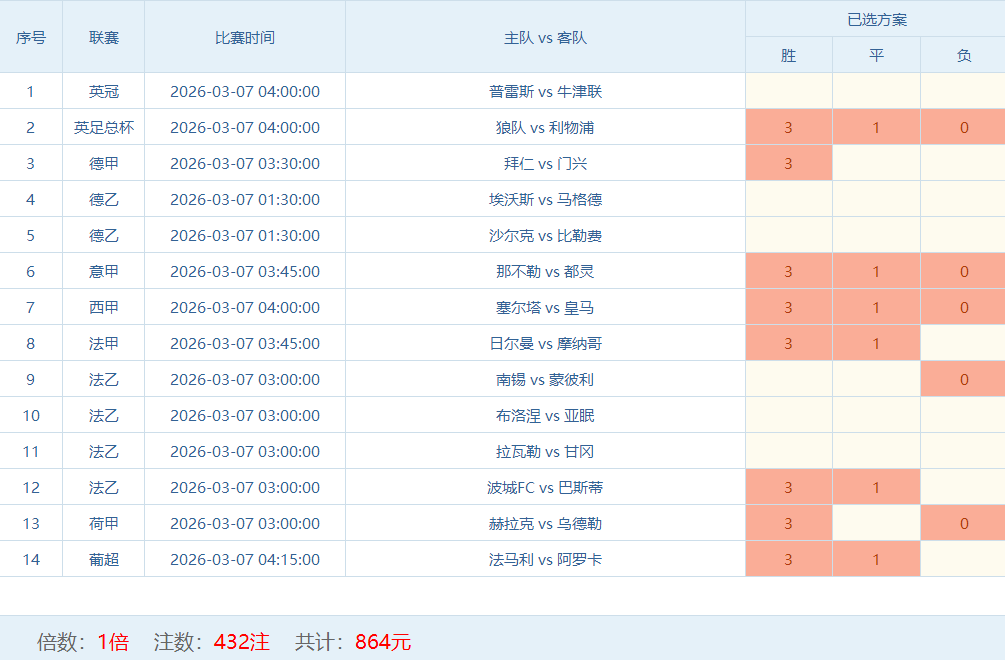
Task: Click the 负 column header
Action: [963, 56]
